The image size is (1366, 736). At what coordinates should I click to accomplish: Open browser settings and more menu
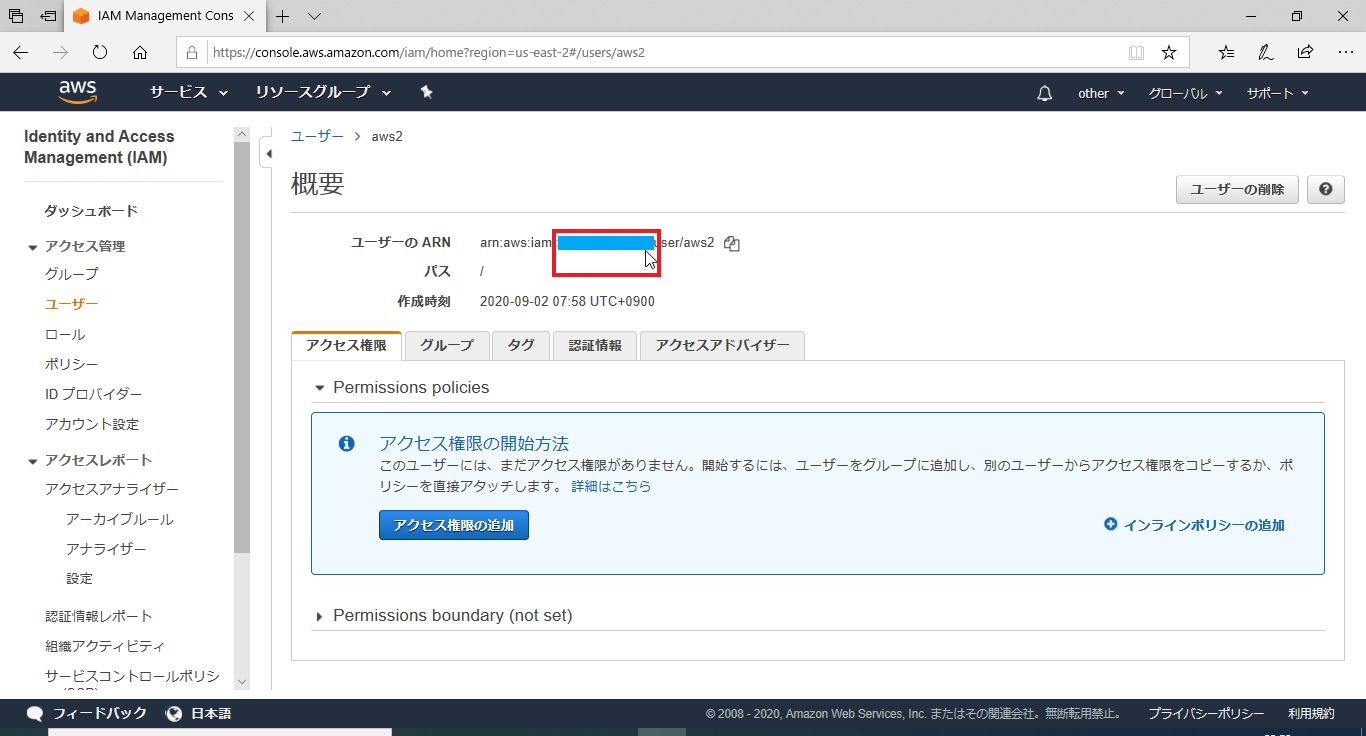1345,52
